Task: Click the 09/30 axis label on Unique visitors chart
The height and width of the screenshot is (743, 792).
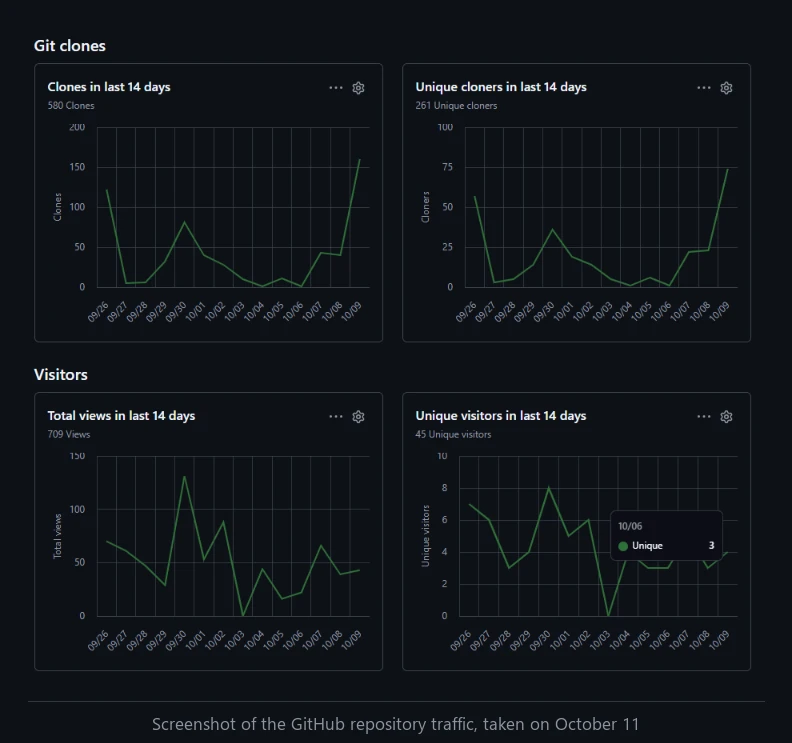Action: pos(539,640)
